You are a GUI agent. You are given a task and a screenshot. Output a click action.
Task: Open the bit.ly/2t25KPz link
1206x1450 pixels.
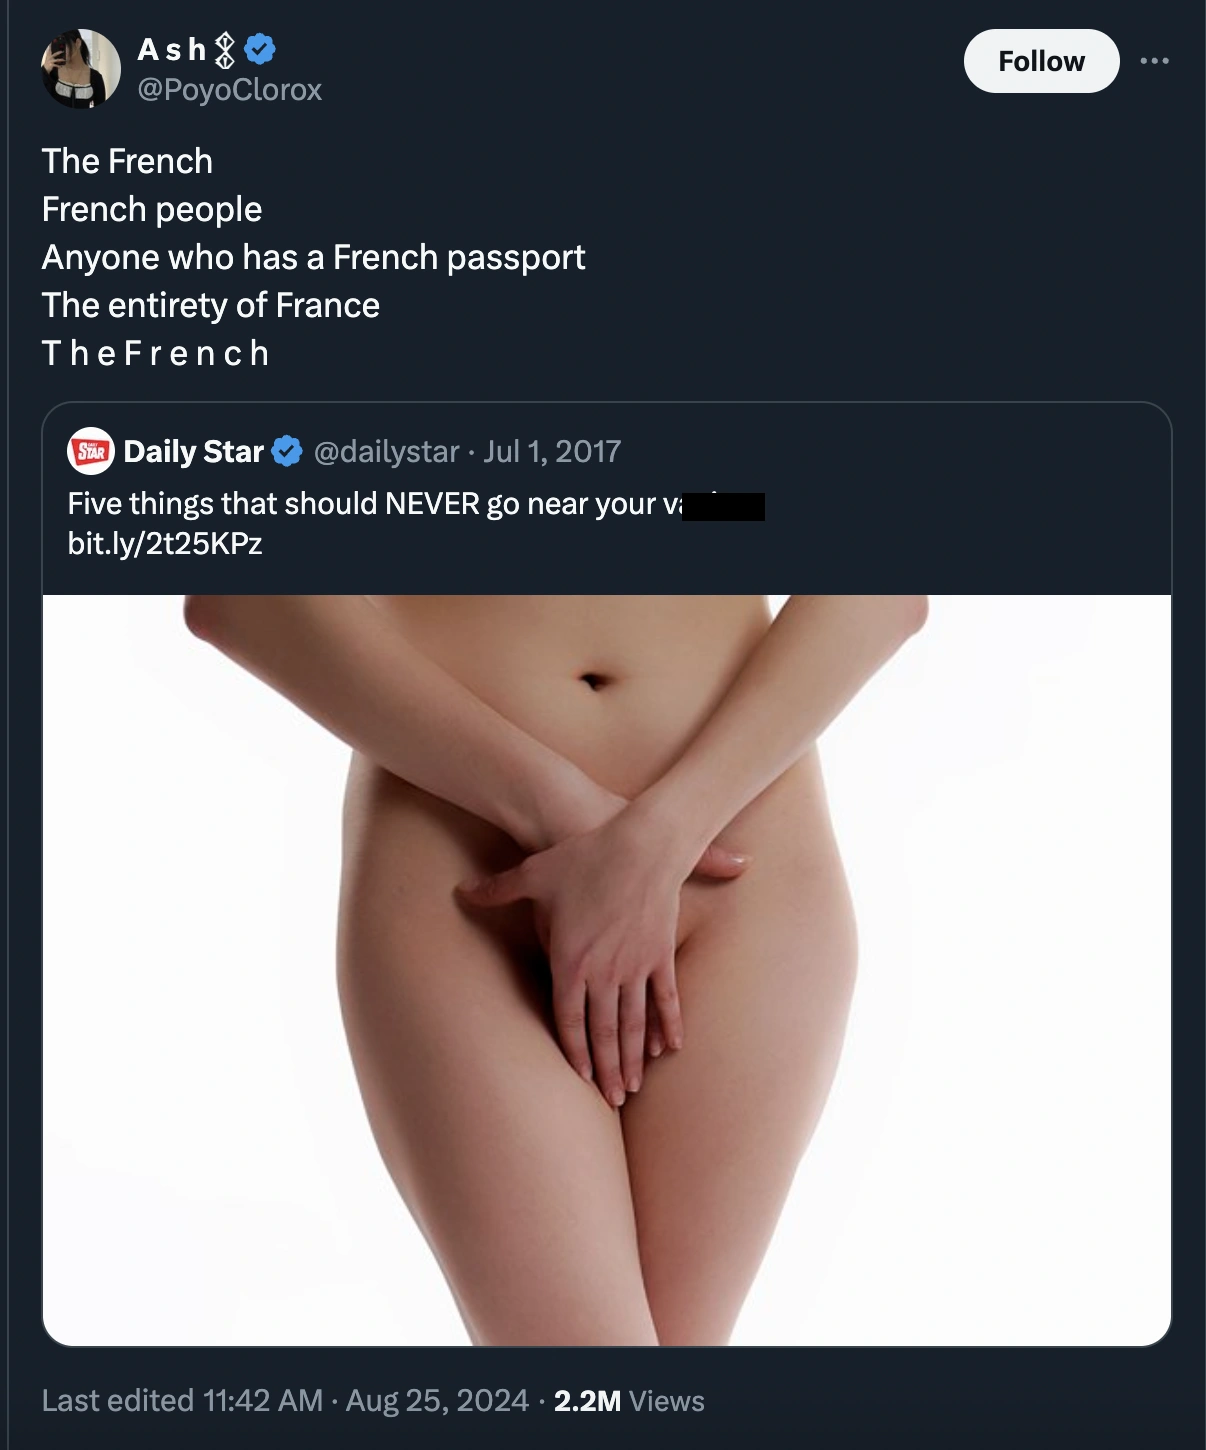coord(165,543)
